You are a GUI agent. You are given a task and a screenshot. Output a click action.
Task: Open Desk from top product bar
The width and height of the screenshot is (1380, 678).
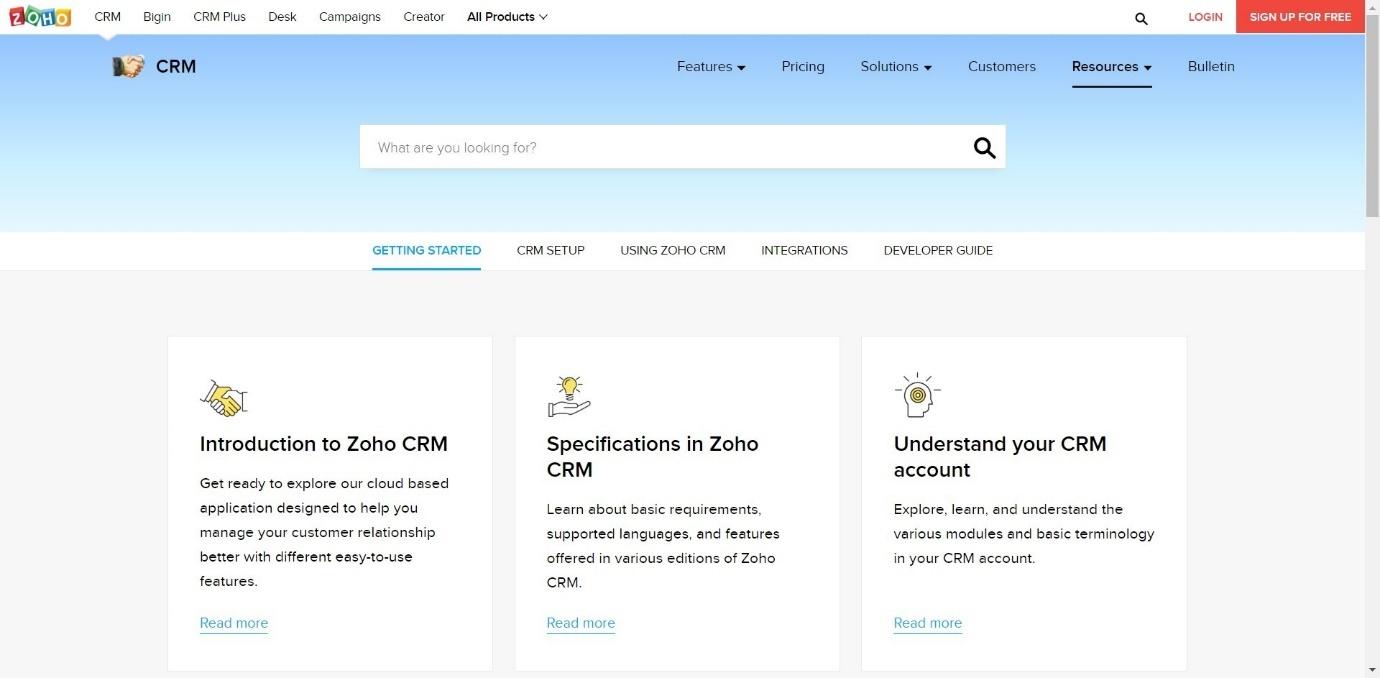tap(282, 17)
